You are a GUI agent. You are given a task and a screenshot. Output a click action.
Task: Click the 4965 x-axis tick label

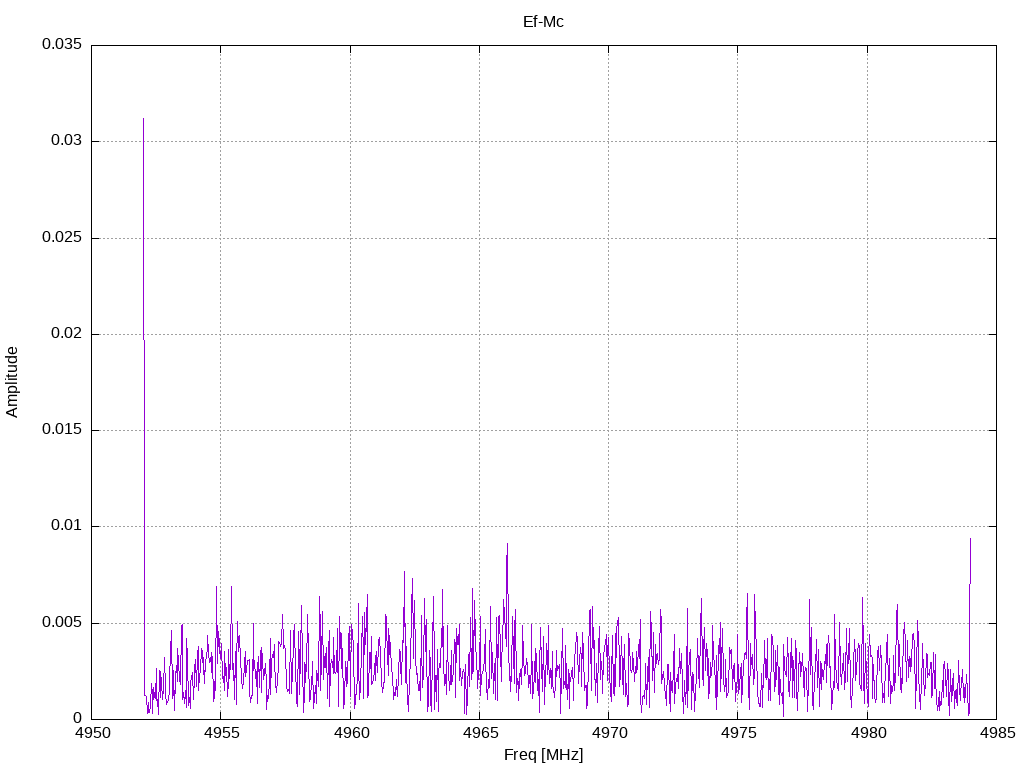point(479,733)
